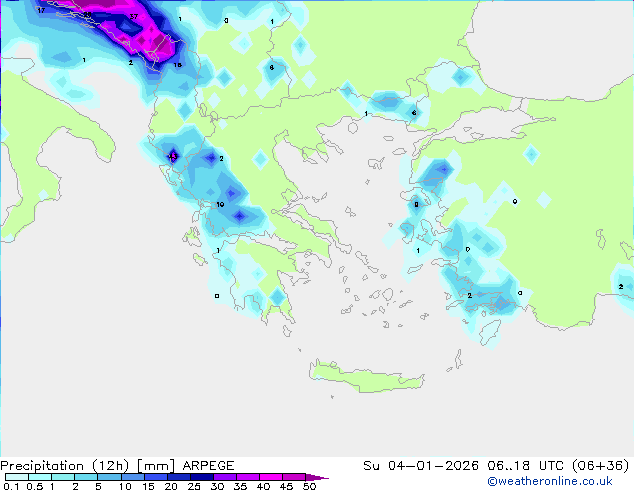Image resolution: width=634 pixels, height=490 pixels.
Task: Click the above-50 mm legend arrow tip
Action: pyautogui.click(x=317, y=477)
